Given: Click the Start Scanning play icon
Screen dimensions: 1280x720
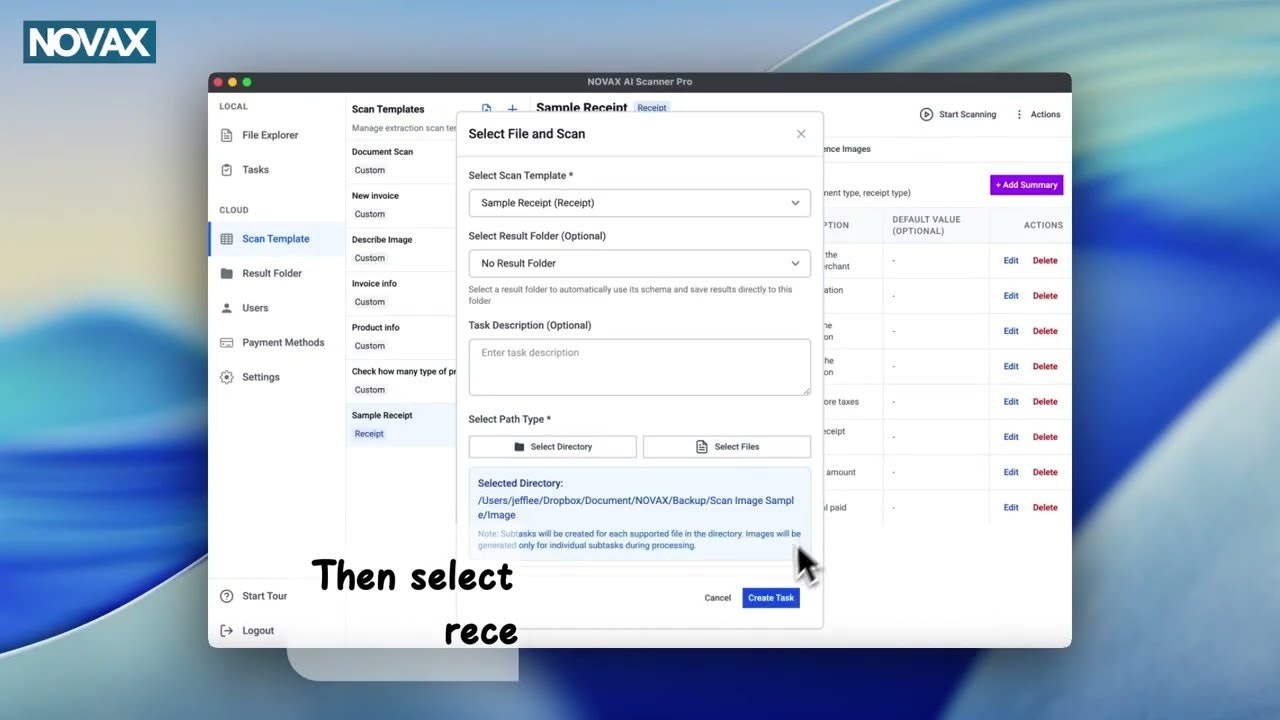Looking at the screenshot, I should pos(926,114).
